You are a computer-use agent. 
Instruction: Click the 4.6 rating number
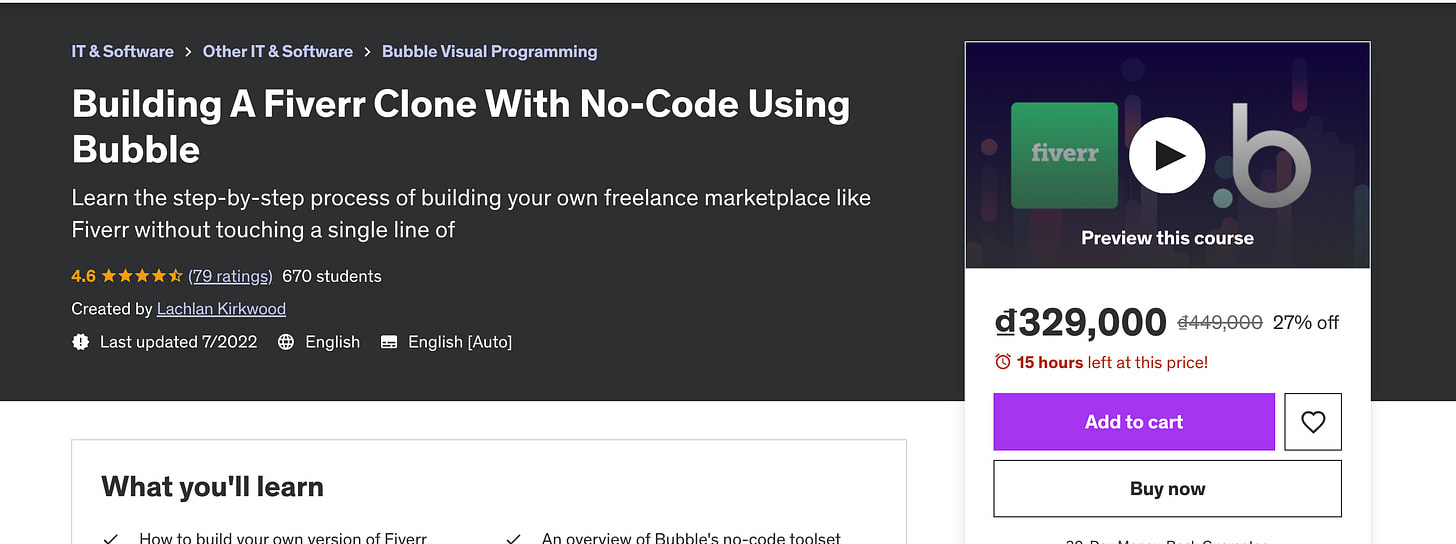point(84,276)
